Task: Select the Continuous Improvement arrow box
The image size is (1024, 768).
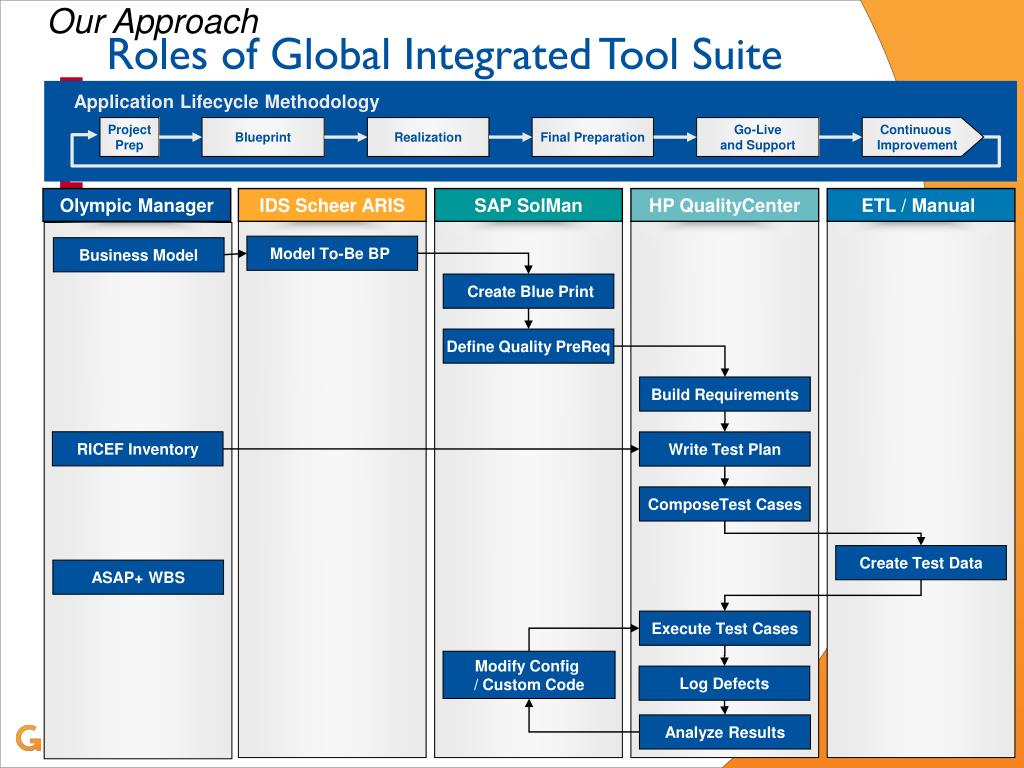Action: pyautogui.click(x=921, y=137)
